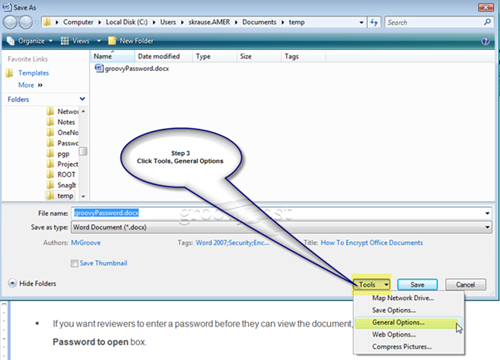Select the SnagIt folder in tree

pos(67,185)
